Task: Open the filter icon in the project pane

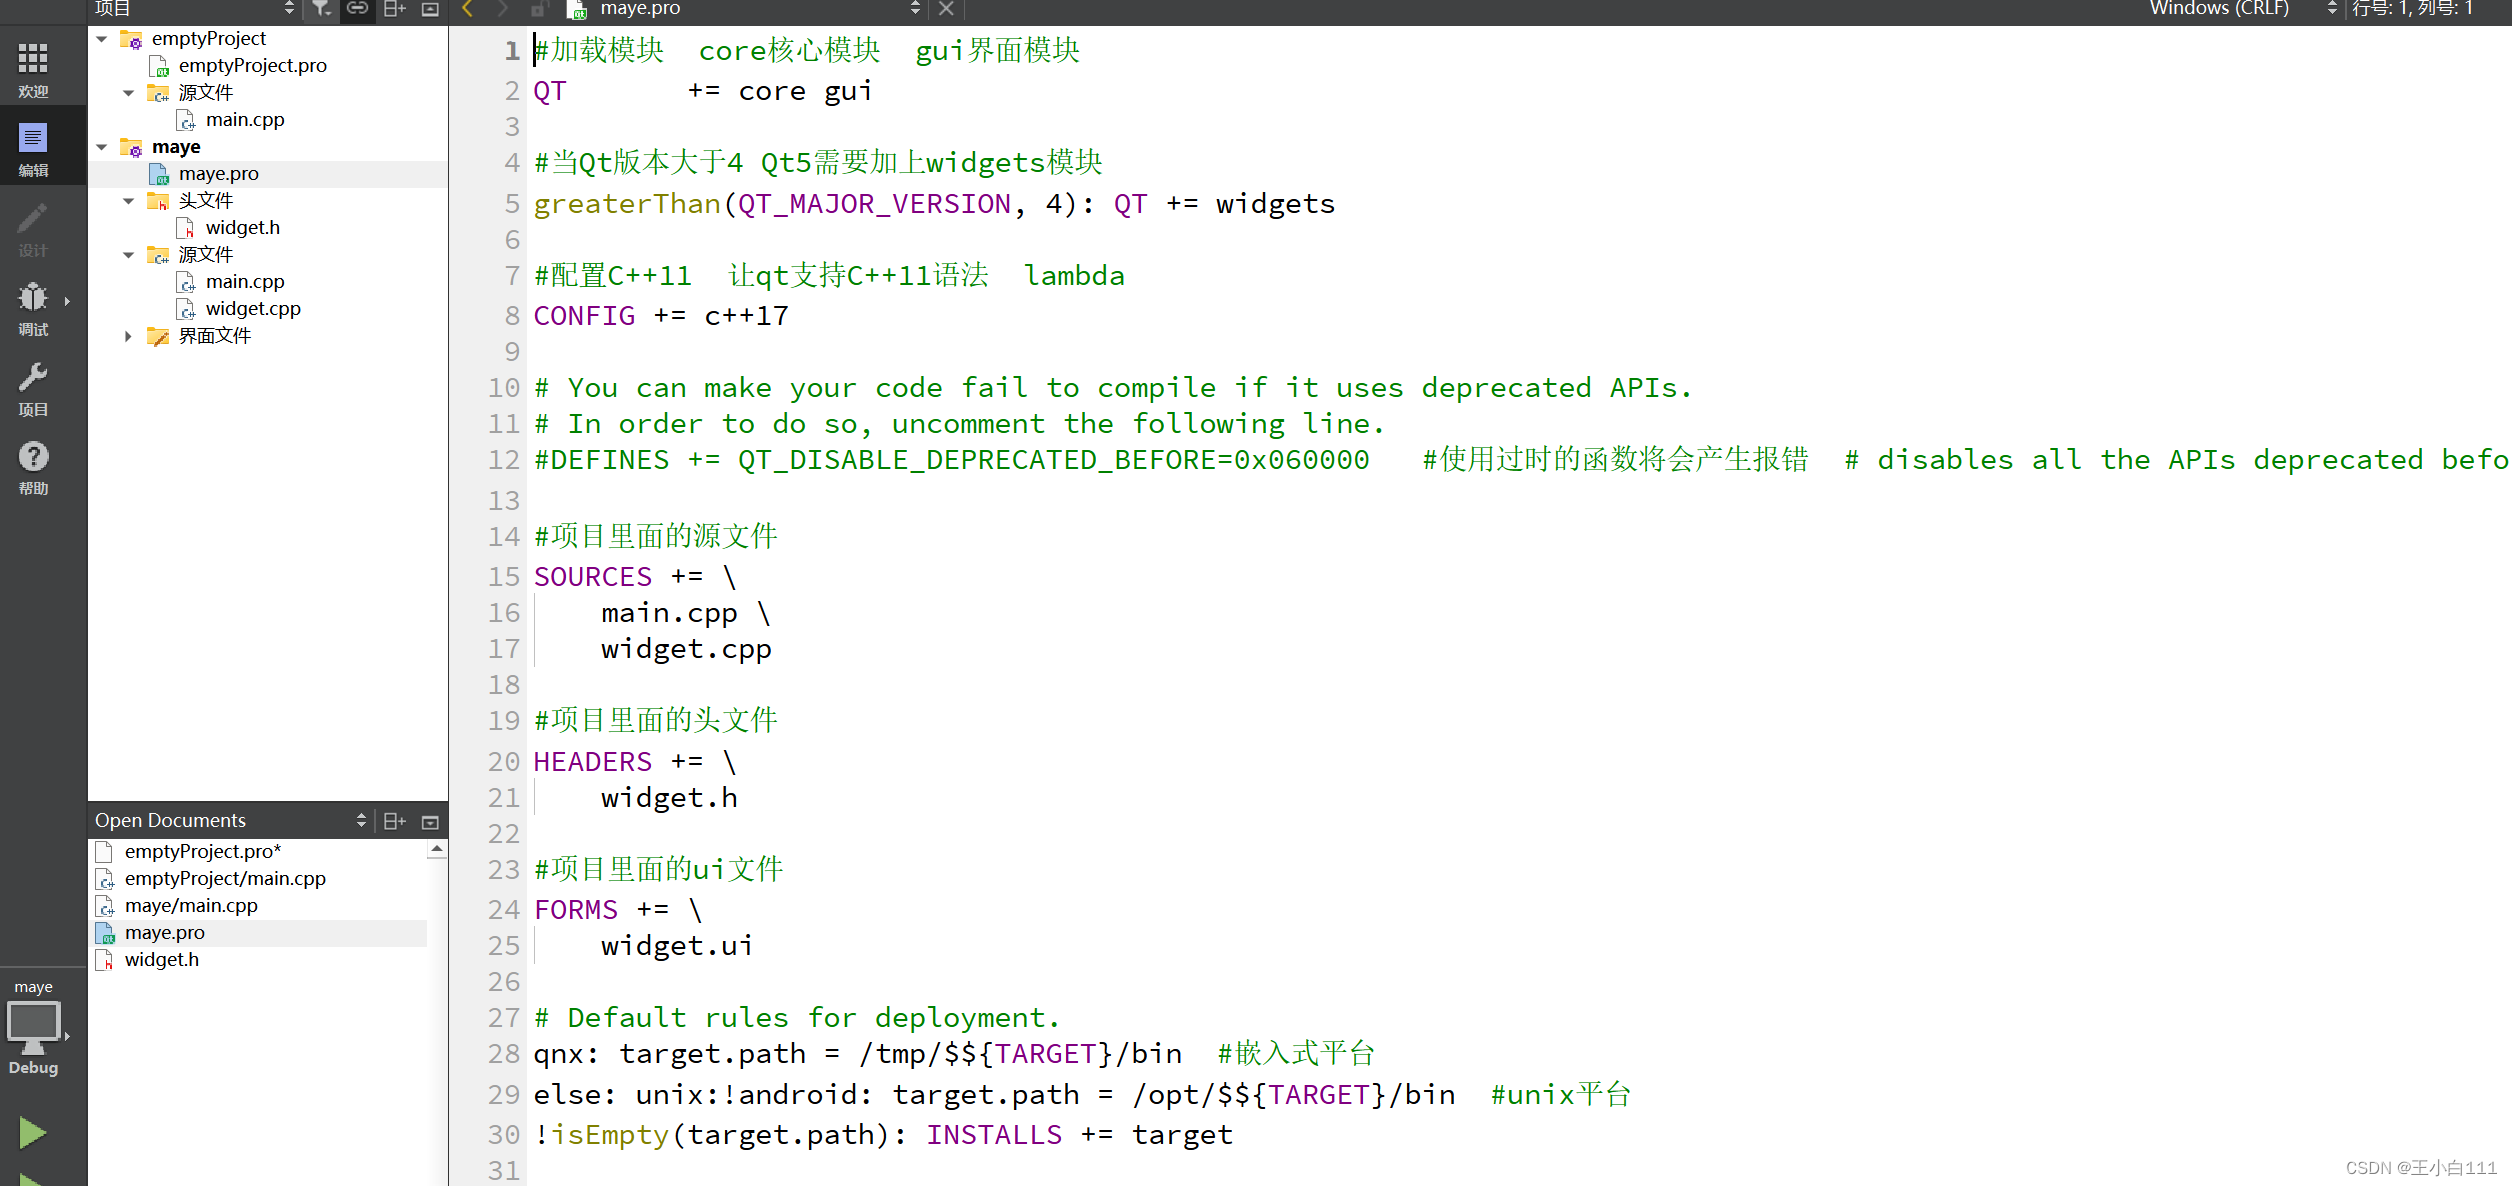Action: click(321, 8)
